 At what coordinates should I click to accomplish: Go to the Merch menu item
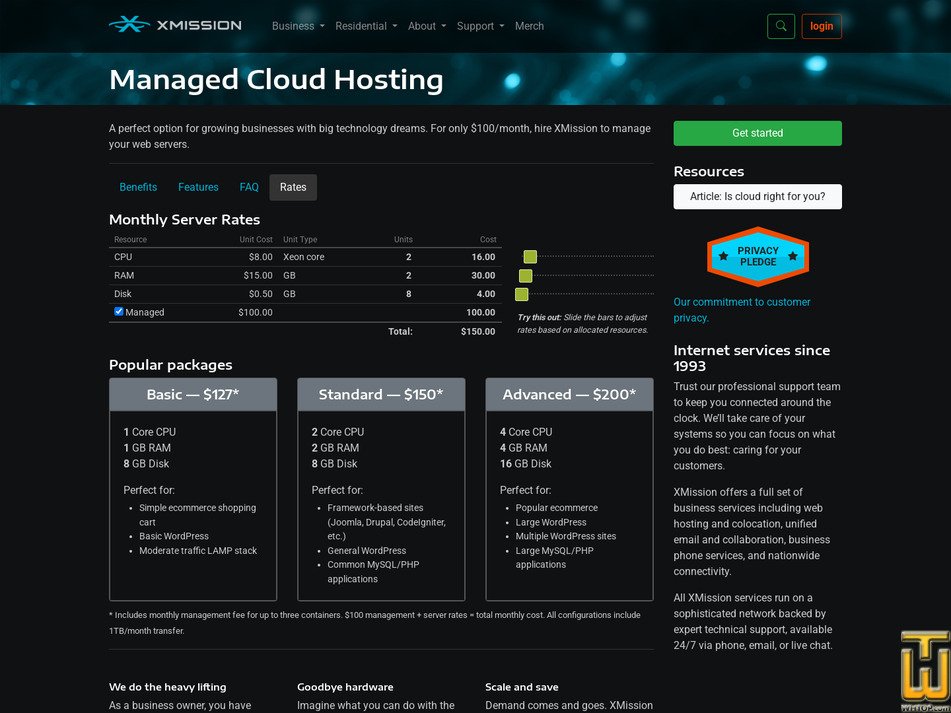point(529,26)
